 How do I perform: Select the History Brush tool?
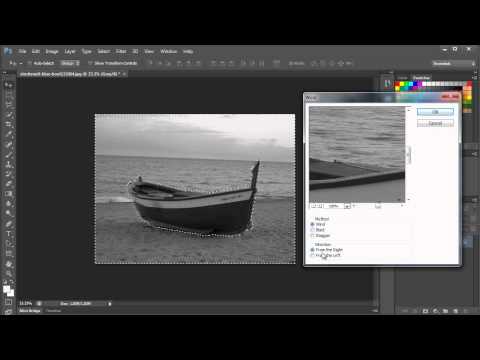9,174
